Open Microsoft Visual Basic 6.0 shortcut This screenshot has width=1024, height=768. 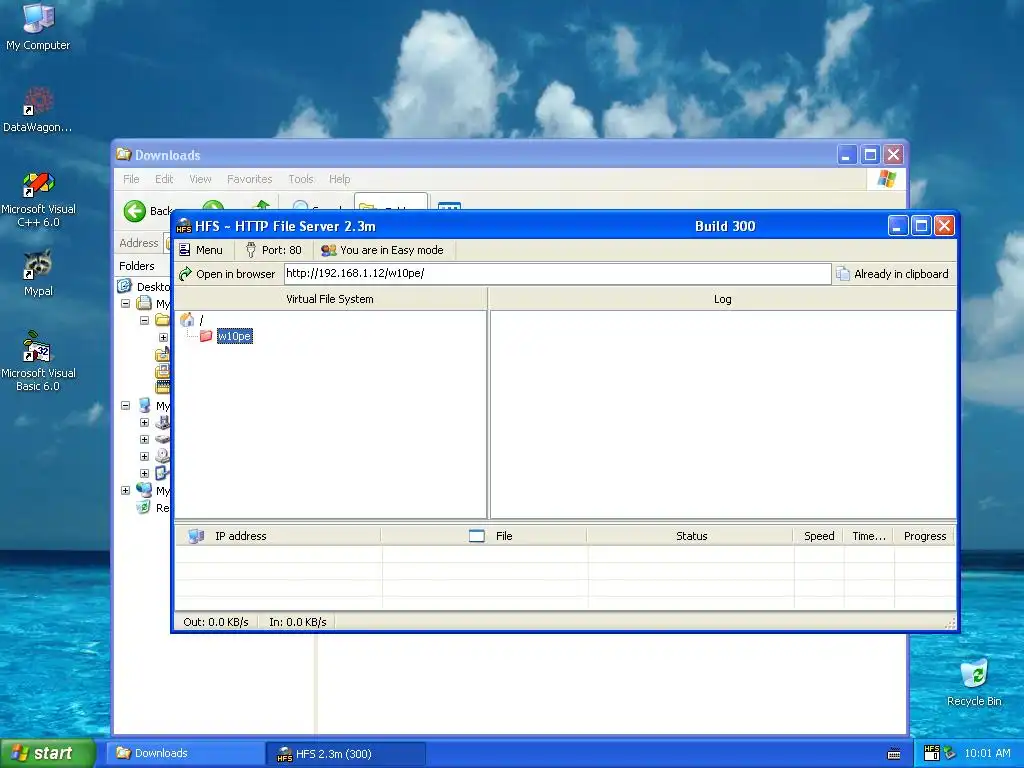pos(38,361)
